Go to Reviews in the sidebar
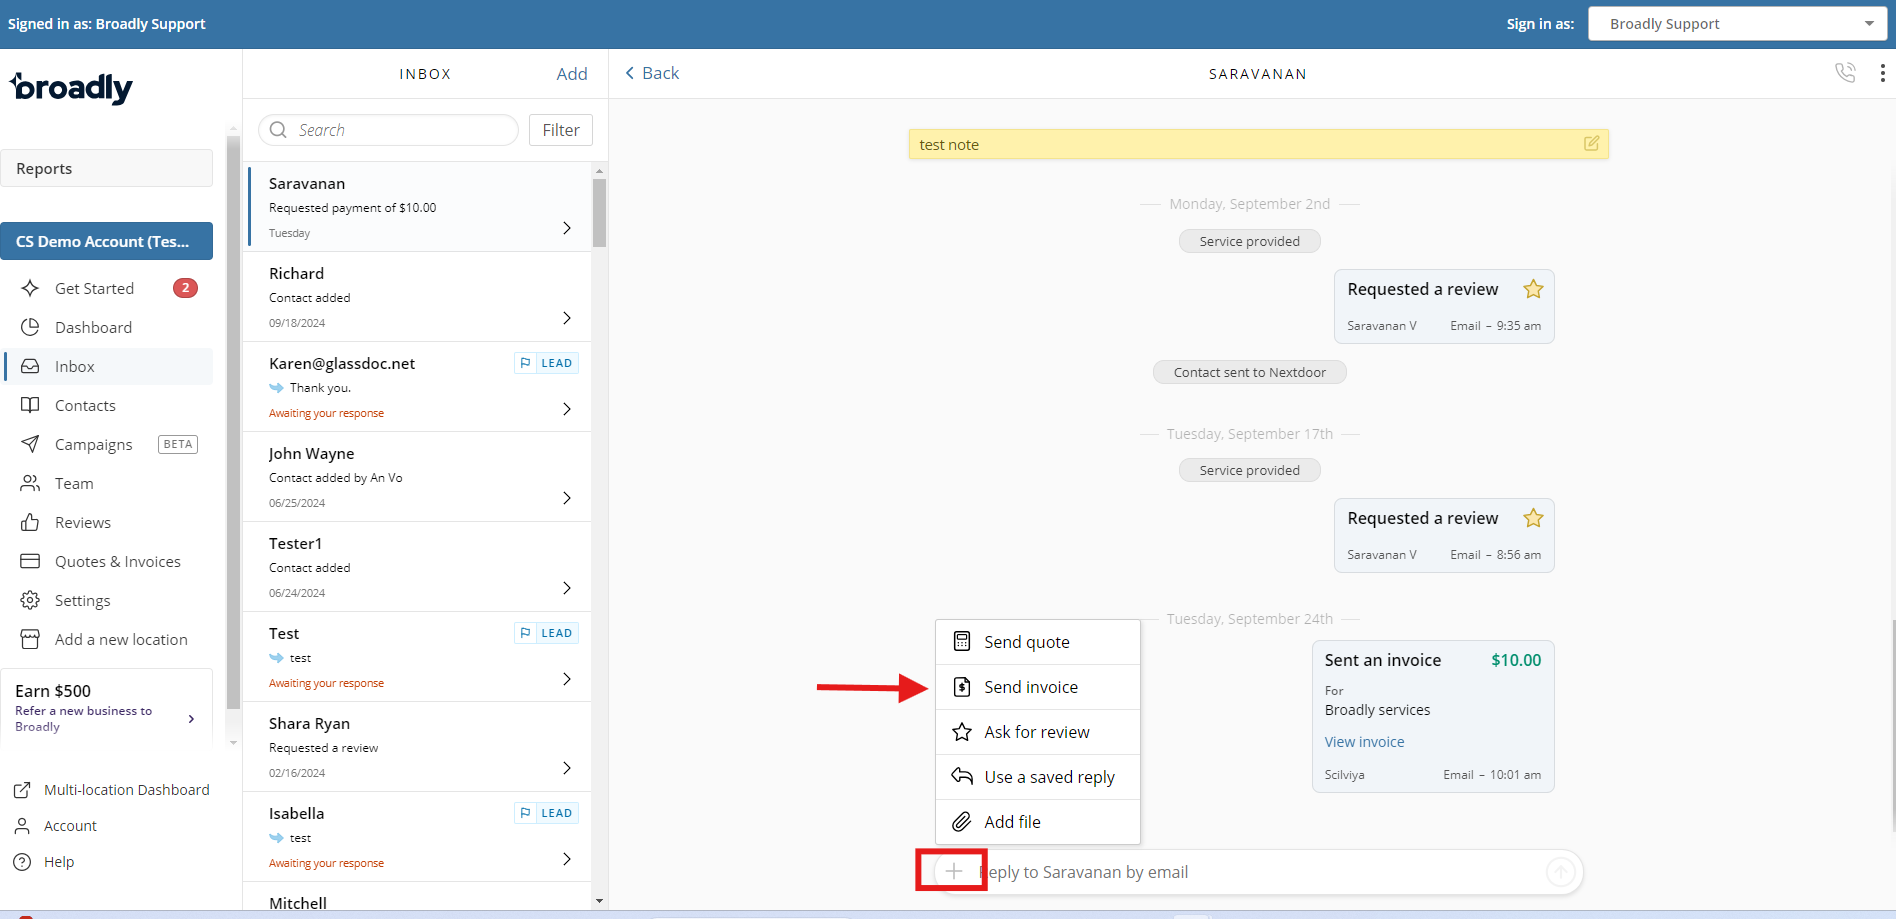The image size is (1896, 919). tap(83, 522)
